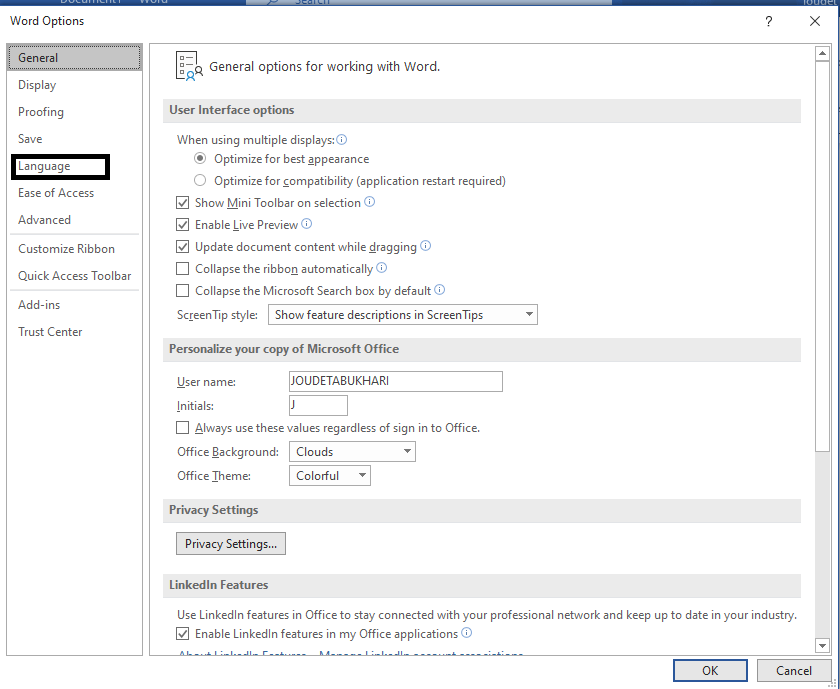Viewport: 840px width, 689px height.
Task: Check Always use these values regardless of sign in
Action: (x=182, y=427)
